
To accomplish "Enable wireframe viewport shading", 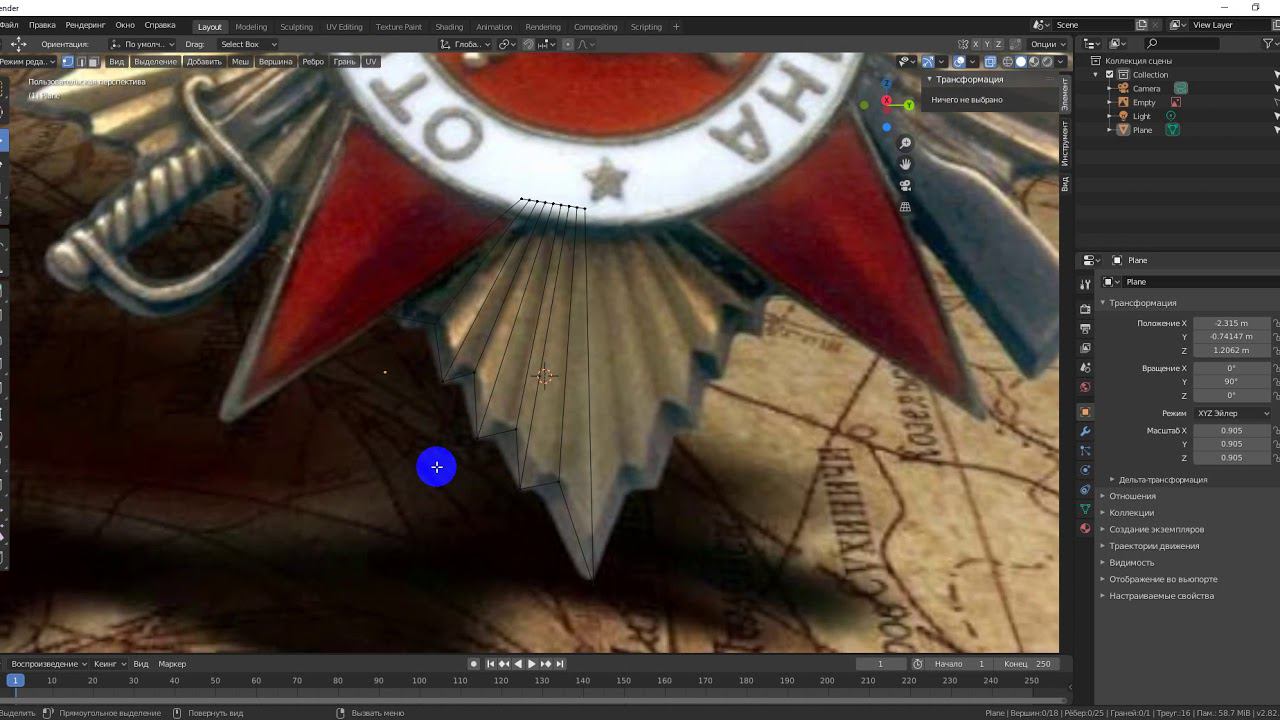I will coord(1007,62).
